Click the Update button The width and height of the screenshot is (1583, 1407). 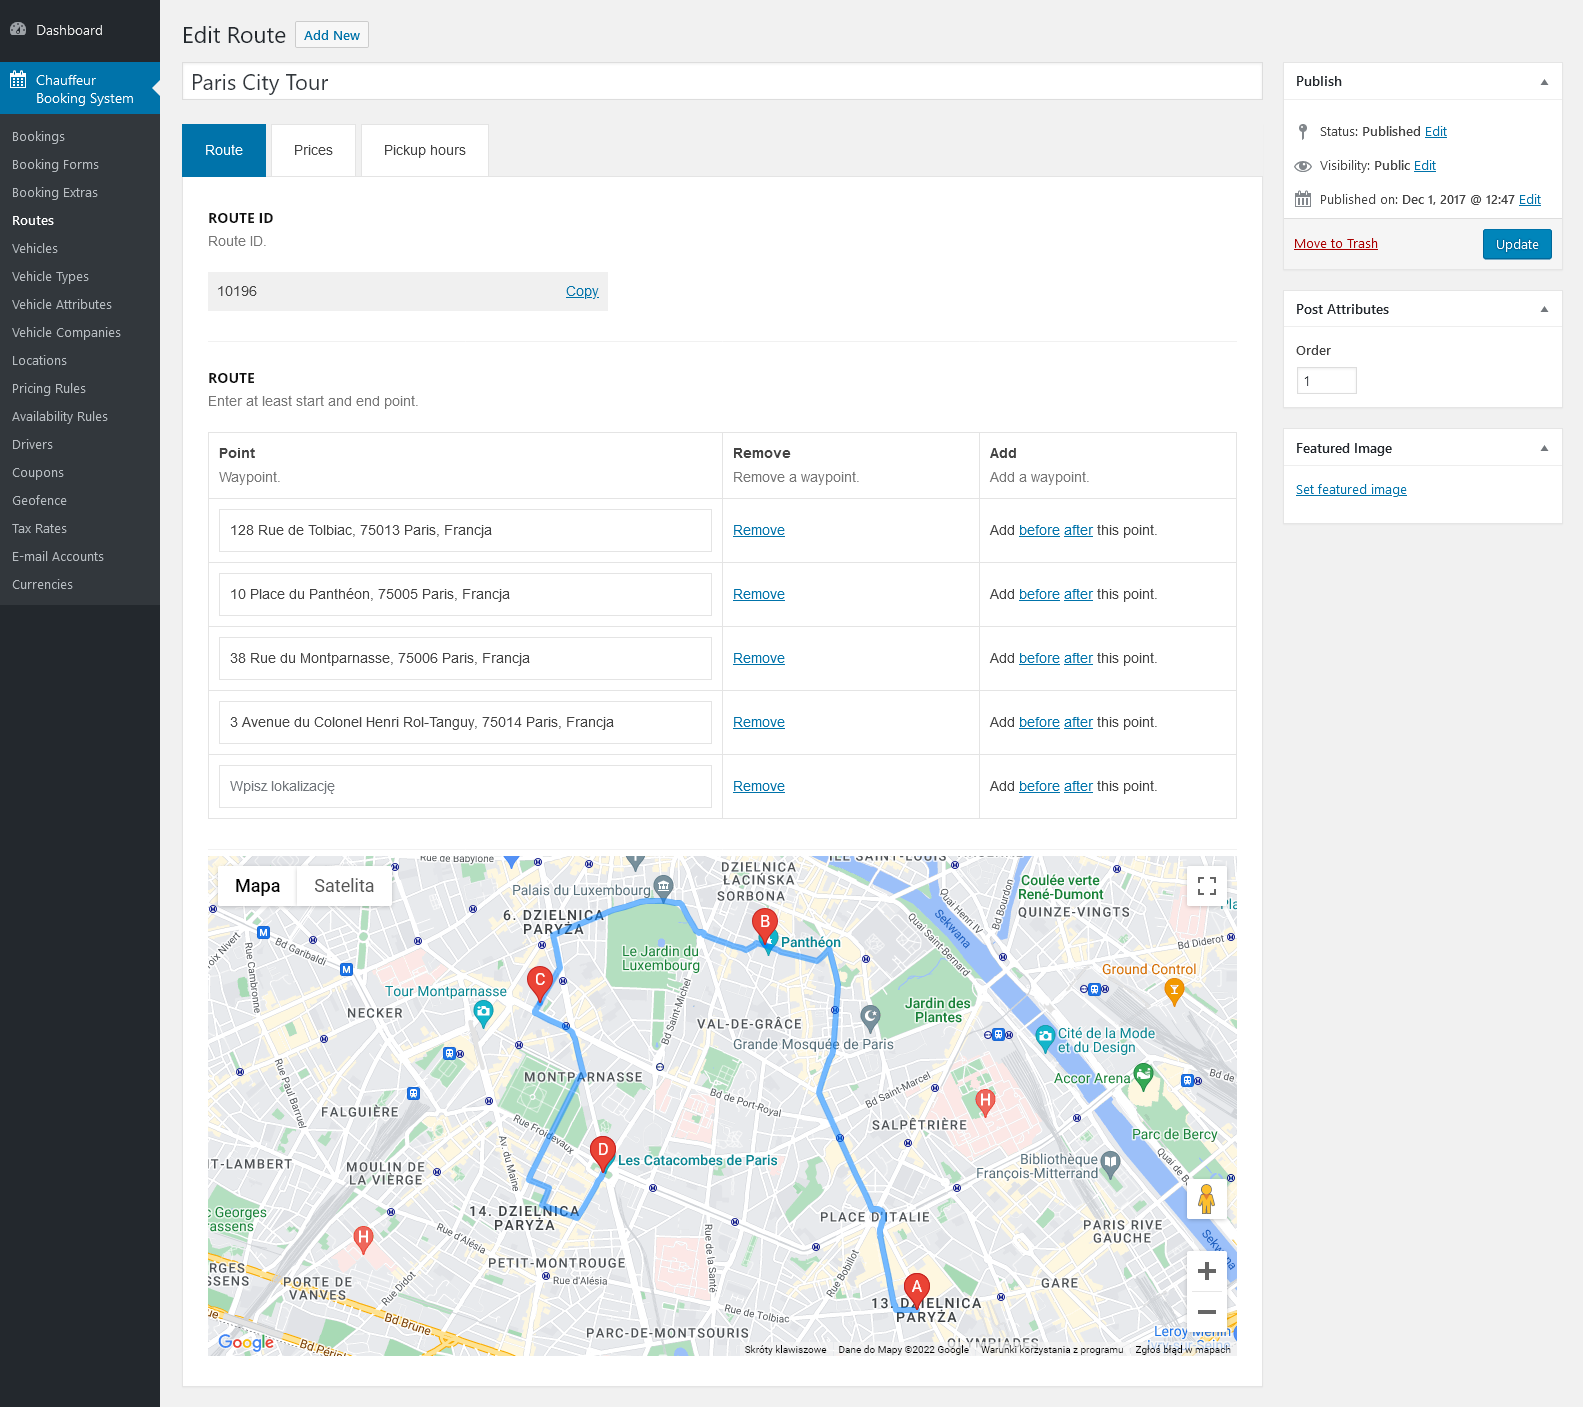tap(1516, 245)
